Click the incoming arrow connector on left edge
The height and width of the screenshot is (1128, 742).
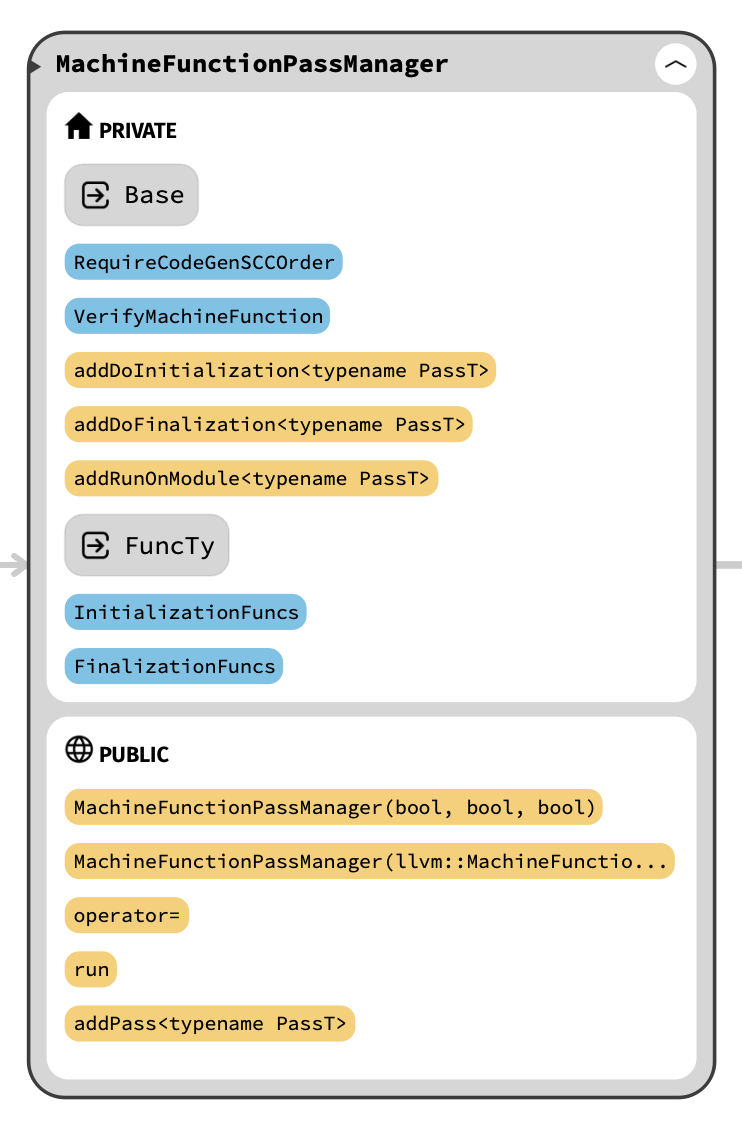[14, 566]
